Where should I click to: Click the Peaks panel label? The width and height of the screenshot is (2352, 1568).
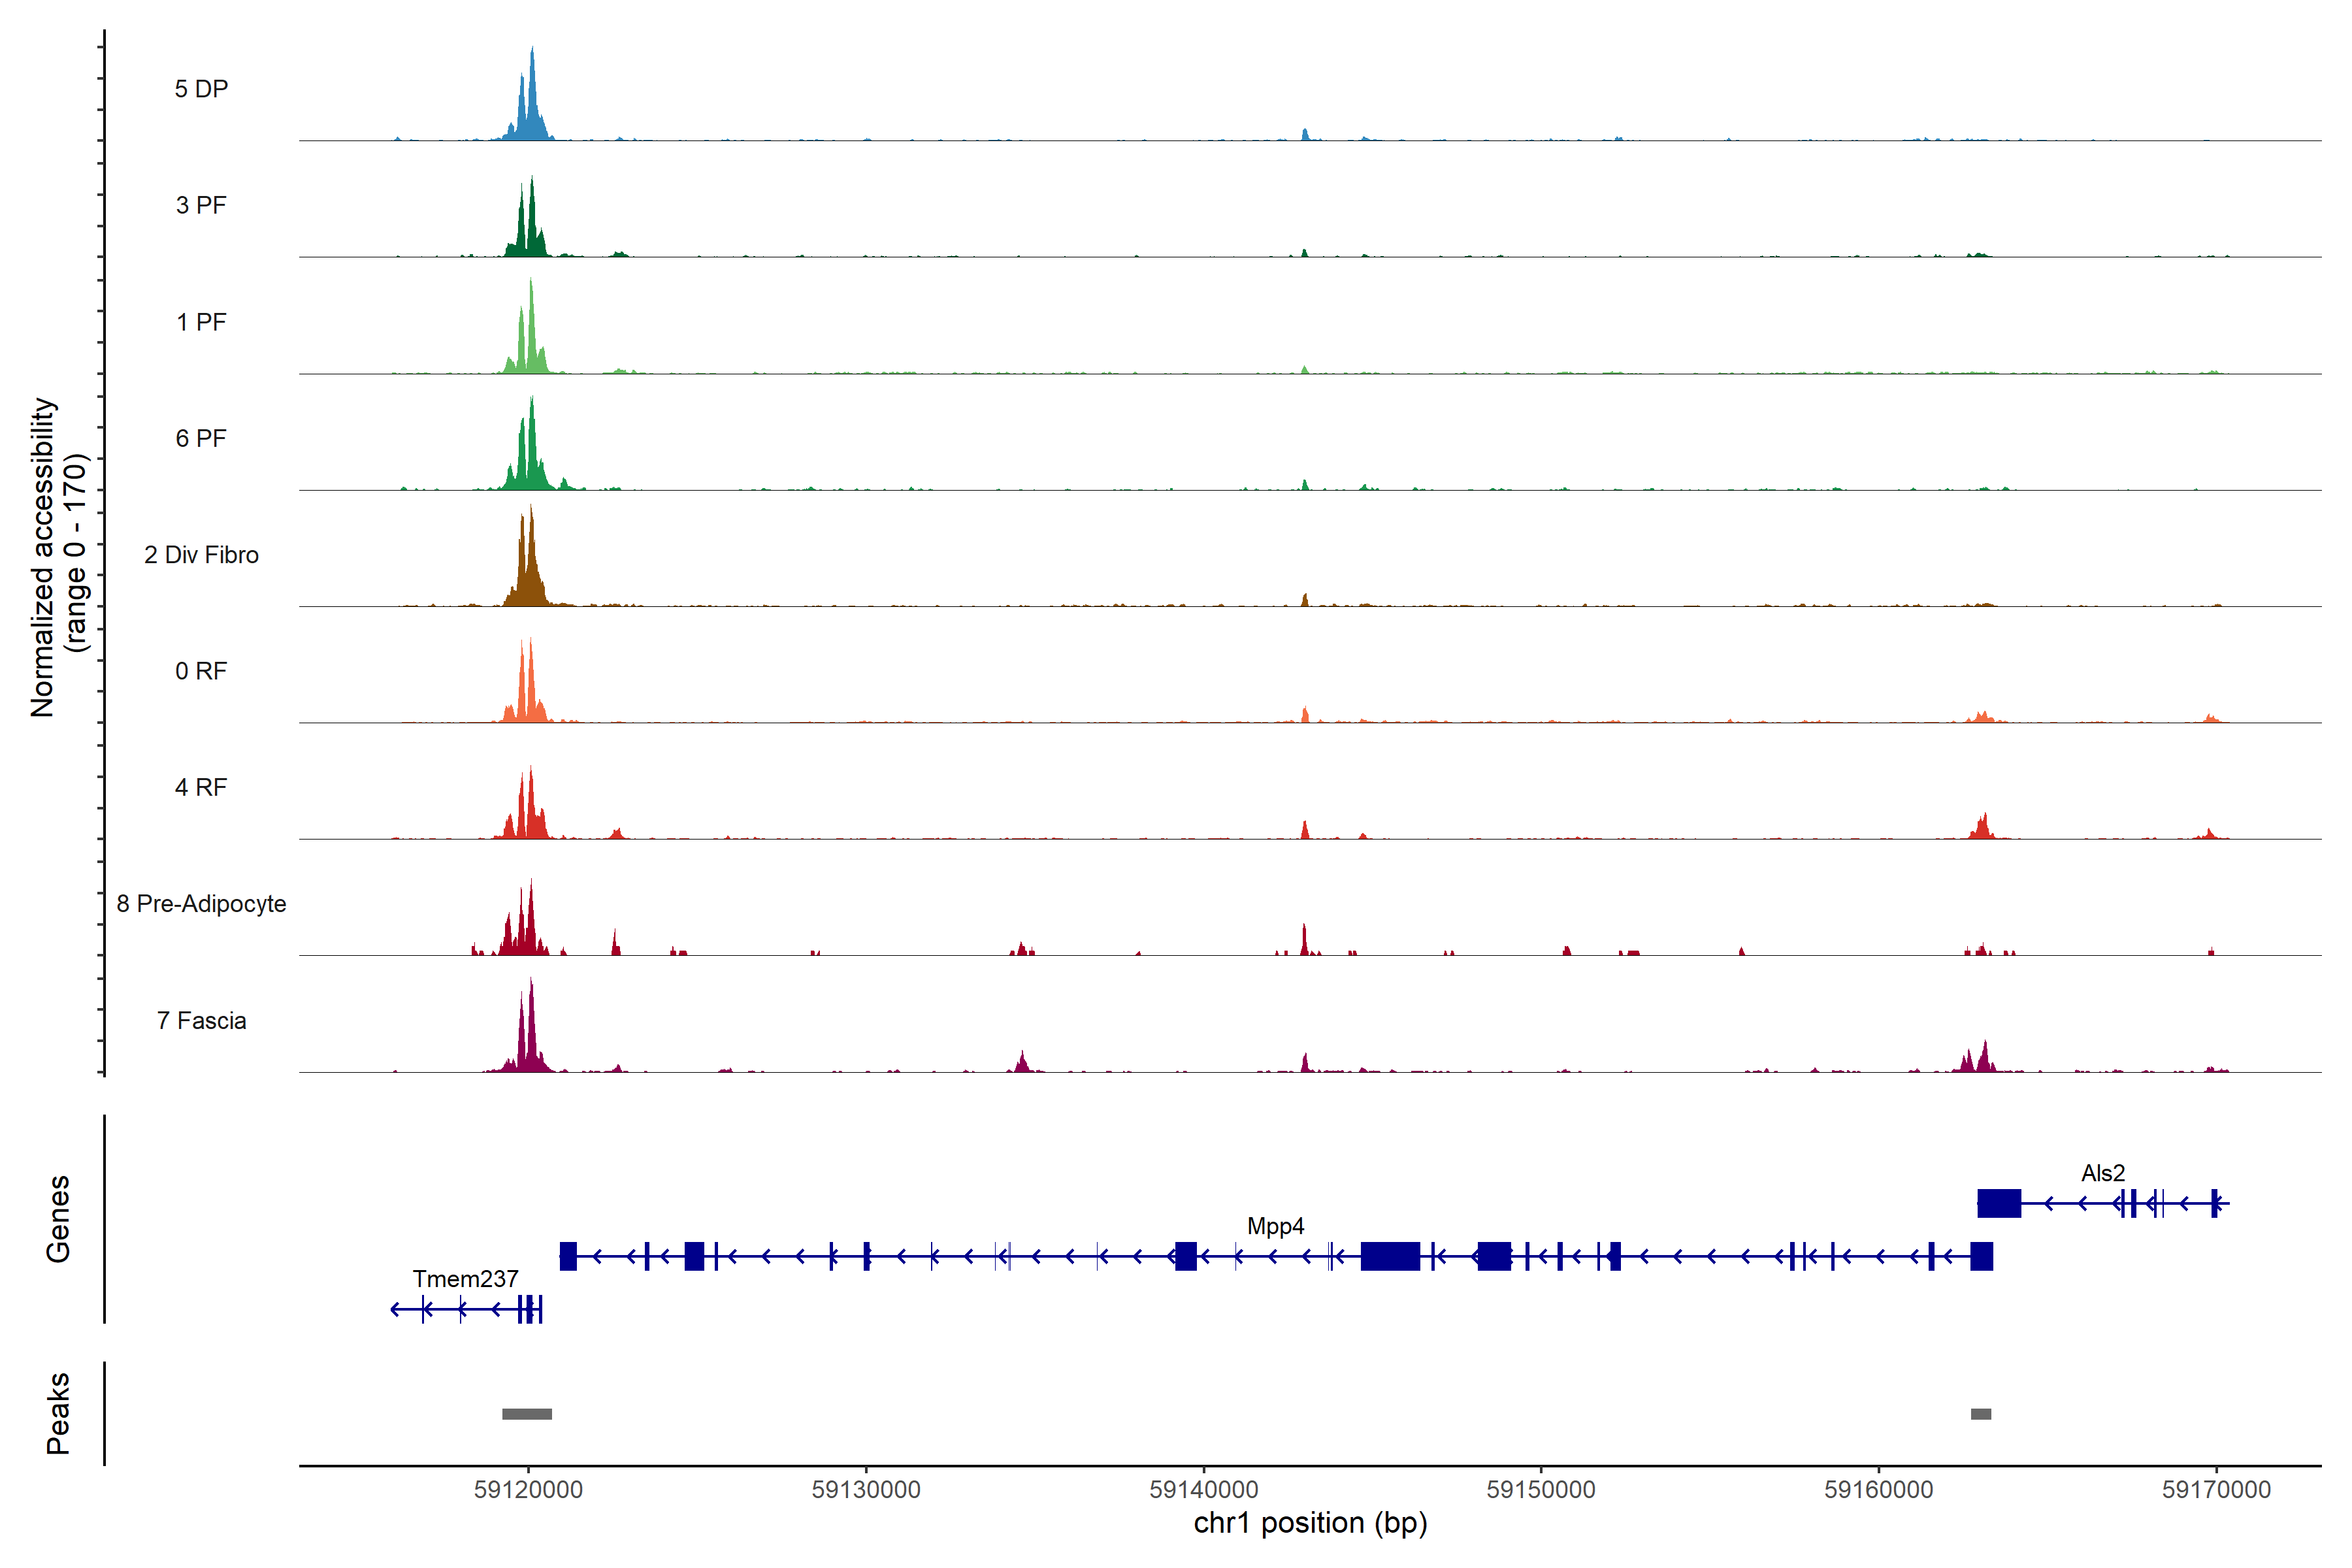tap(58, 1413)
